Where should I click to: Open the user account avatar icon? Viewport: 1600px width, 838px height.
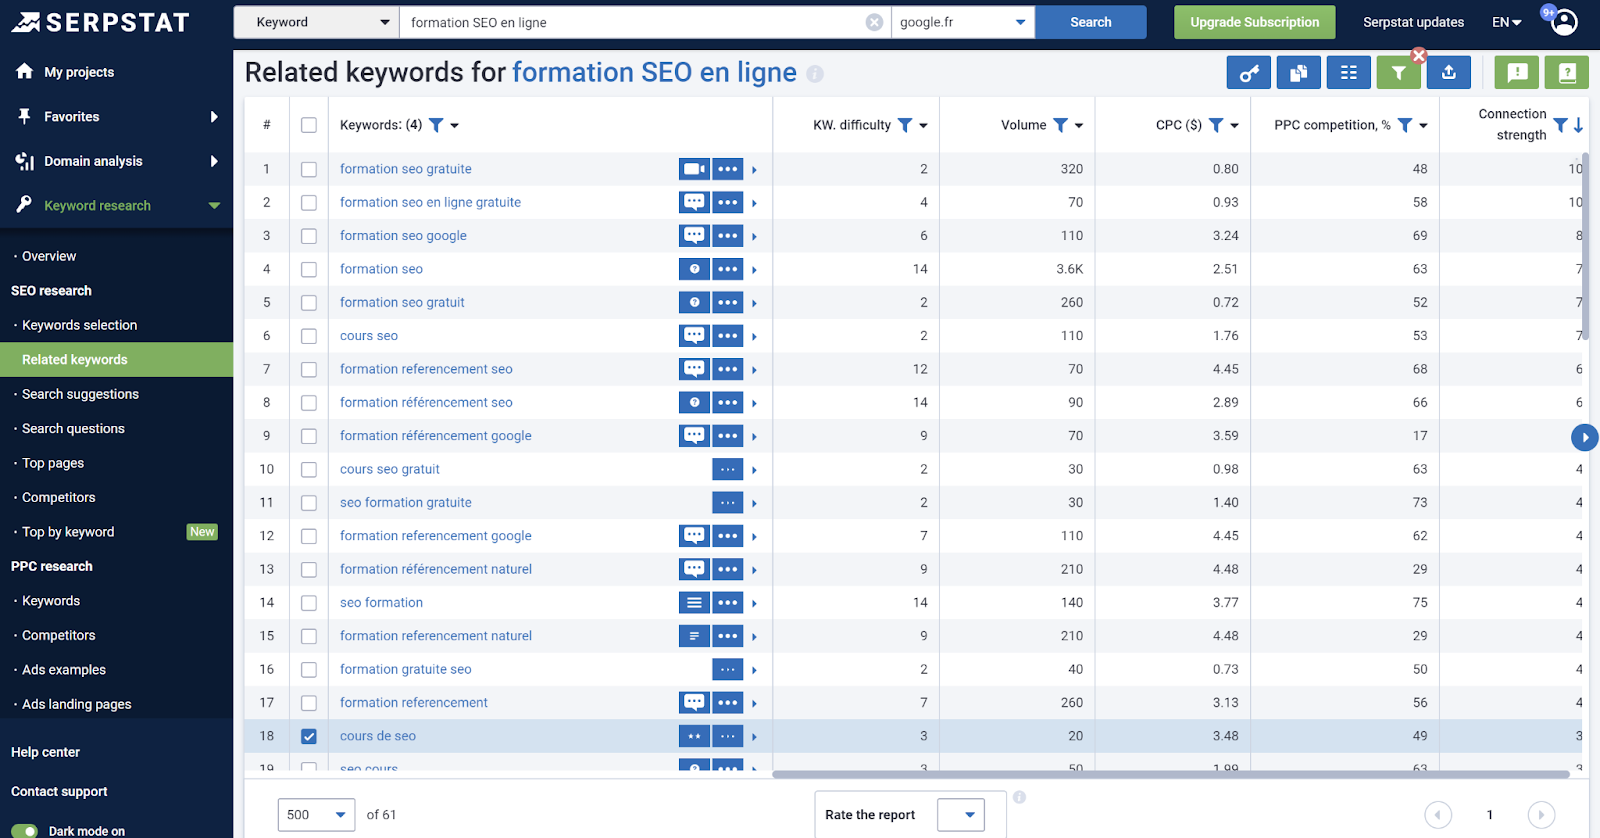tap(1565, 22)
